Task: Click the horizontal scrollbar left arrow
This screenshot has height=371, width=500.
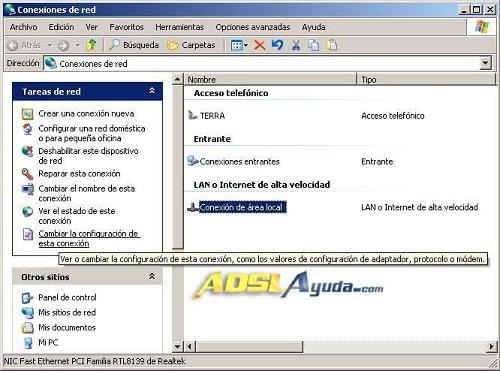Action: coord(189,347)
